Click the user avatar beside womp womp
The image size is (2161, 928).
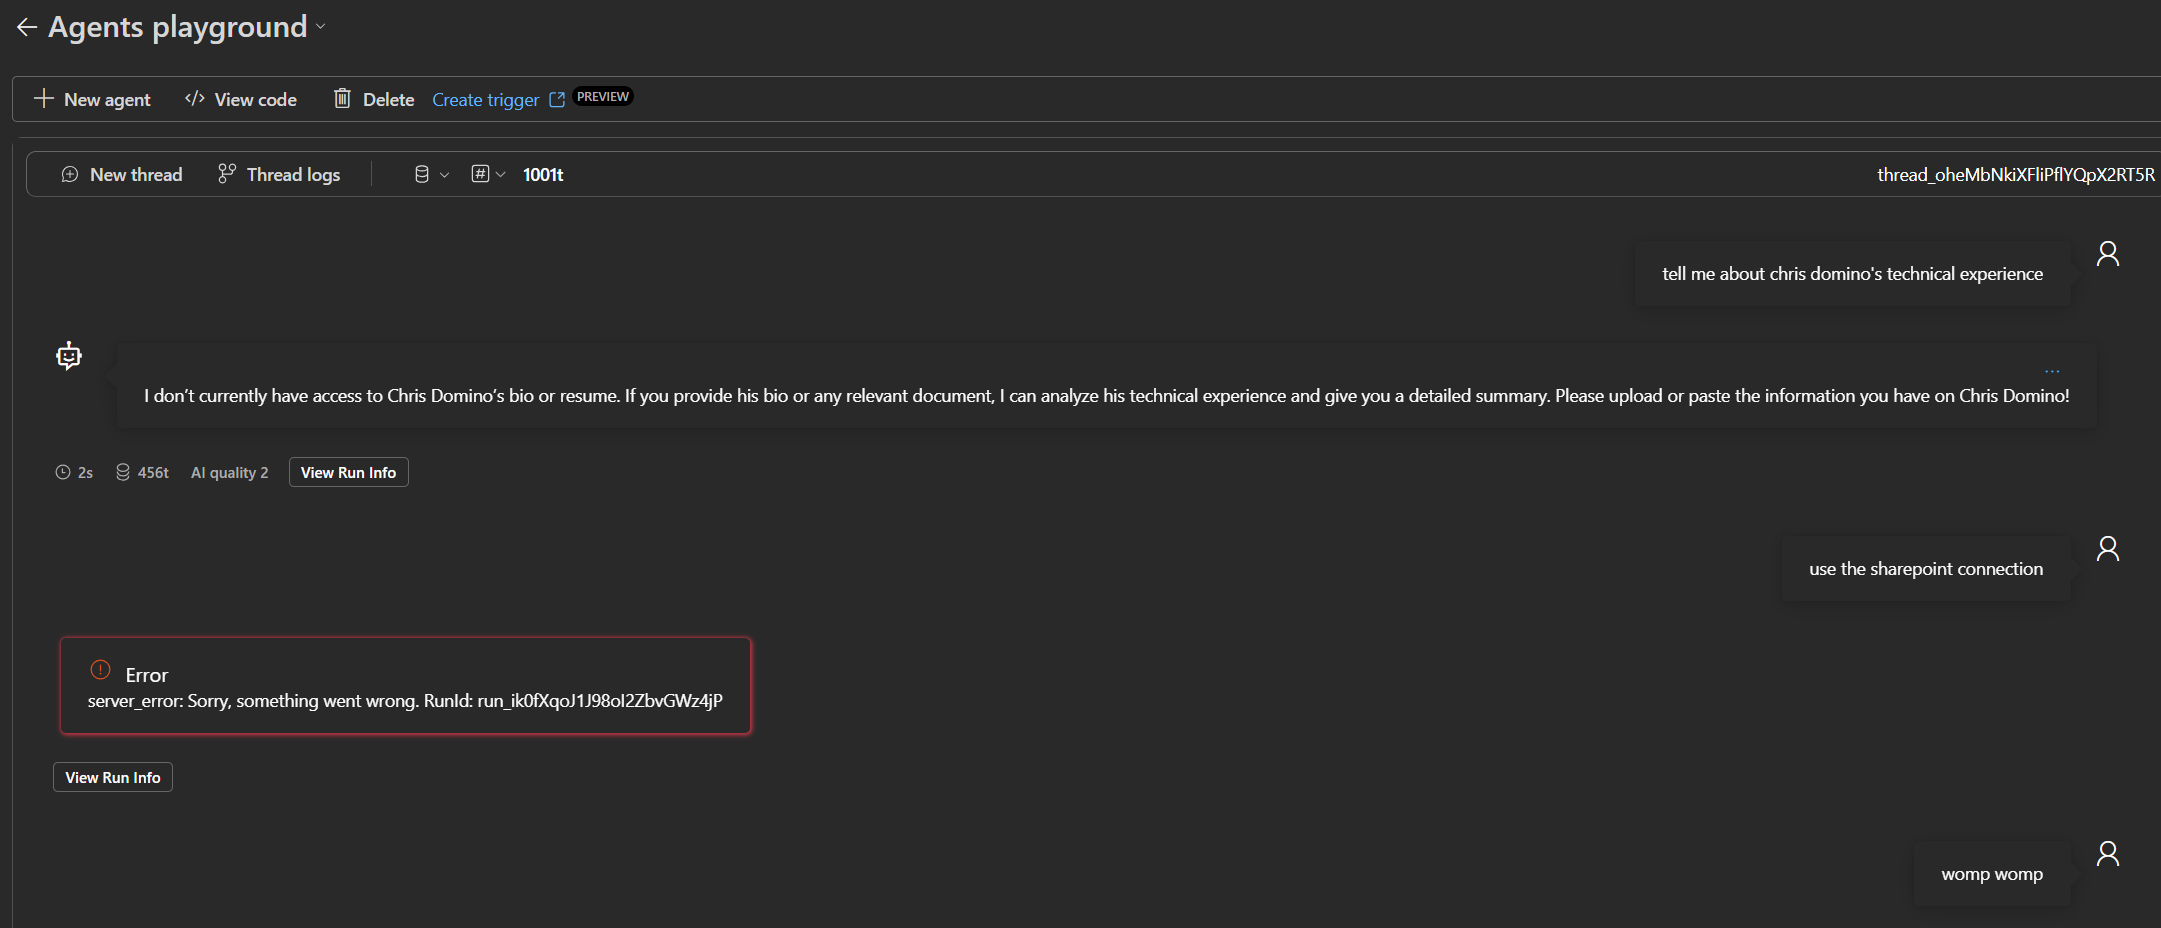2108,854
